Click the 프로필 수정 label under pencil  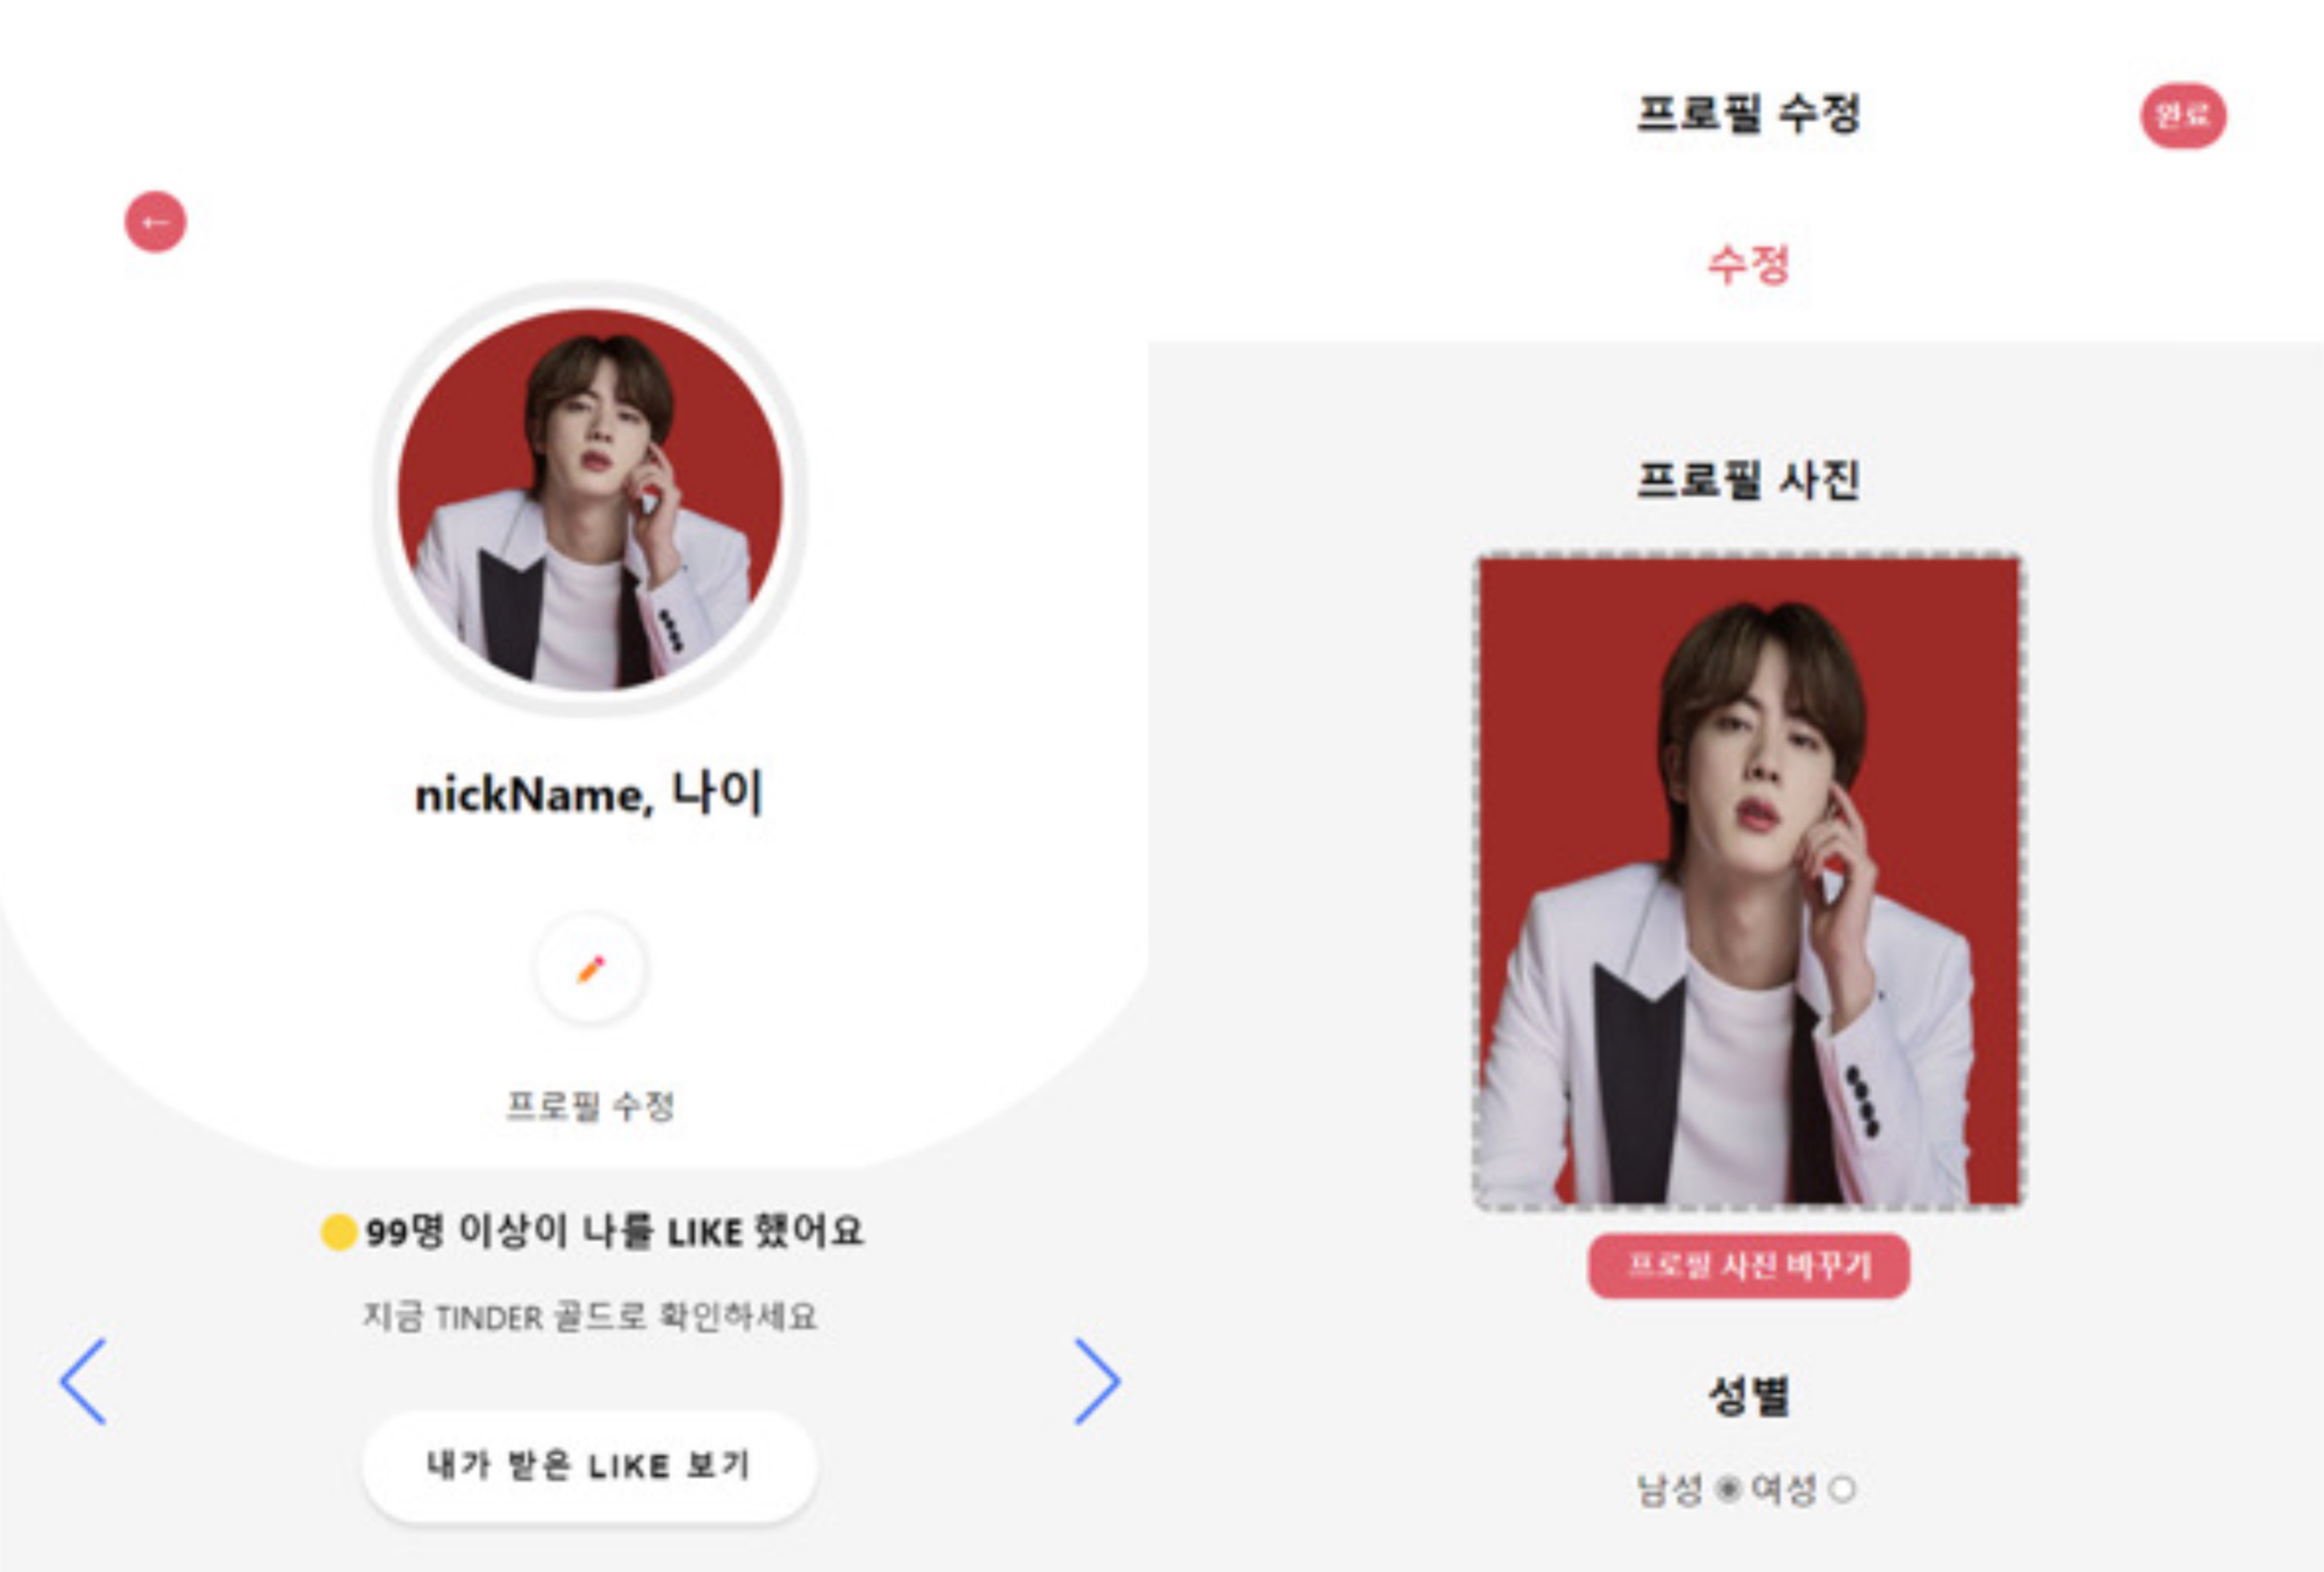[590, 1106]
